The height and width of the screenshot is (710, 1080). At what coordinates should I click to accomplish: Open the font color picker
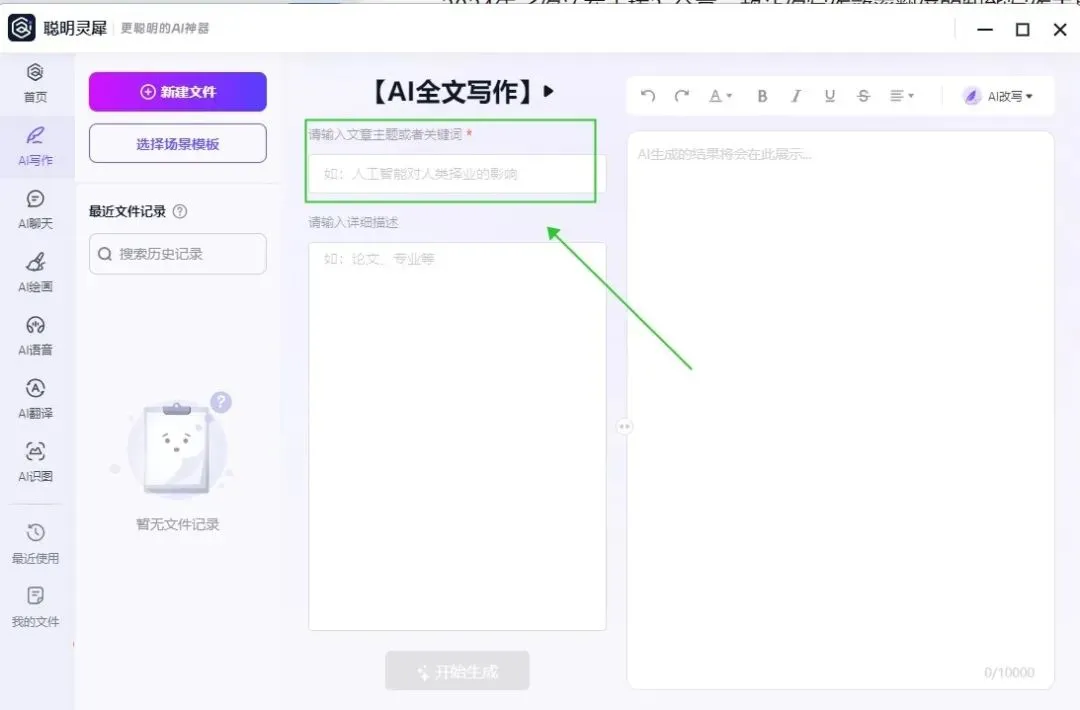(718, 96)
